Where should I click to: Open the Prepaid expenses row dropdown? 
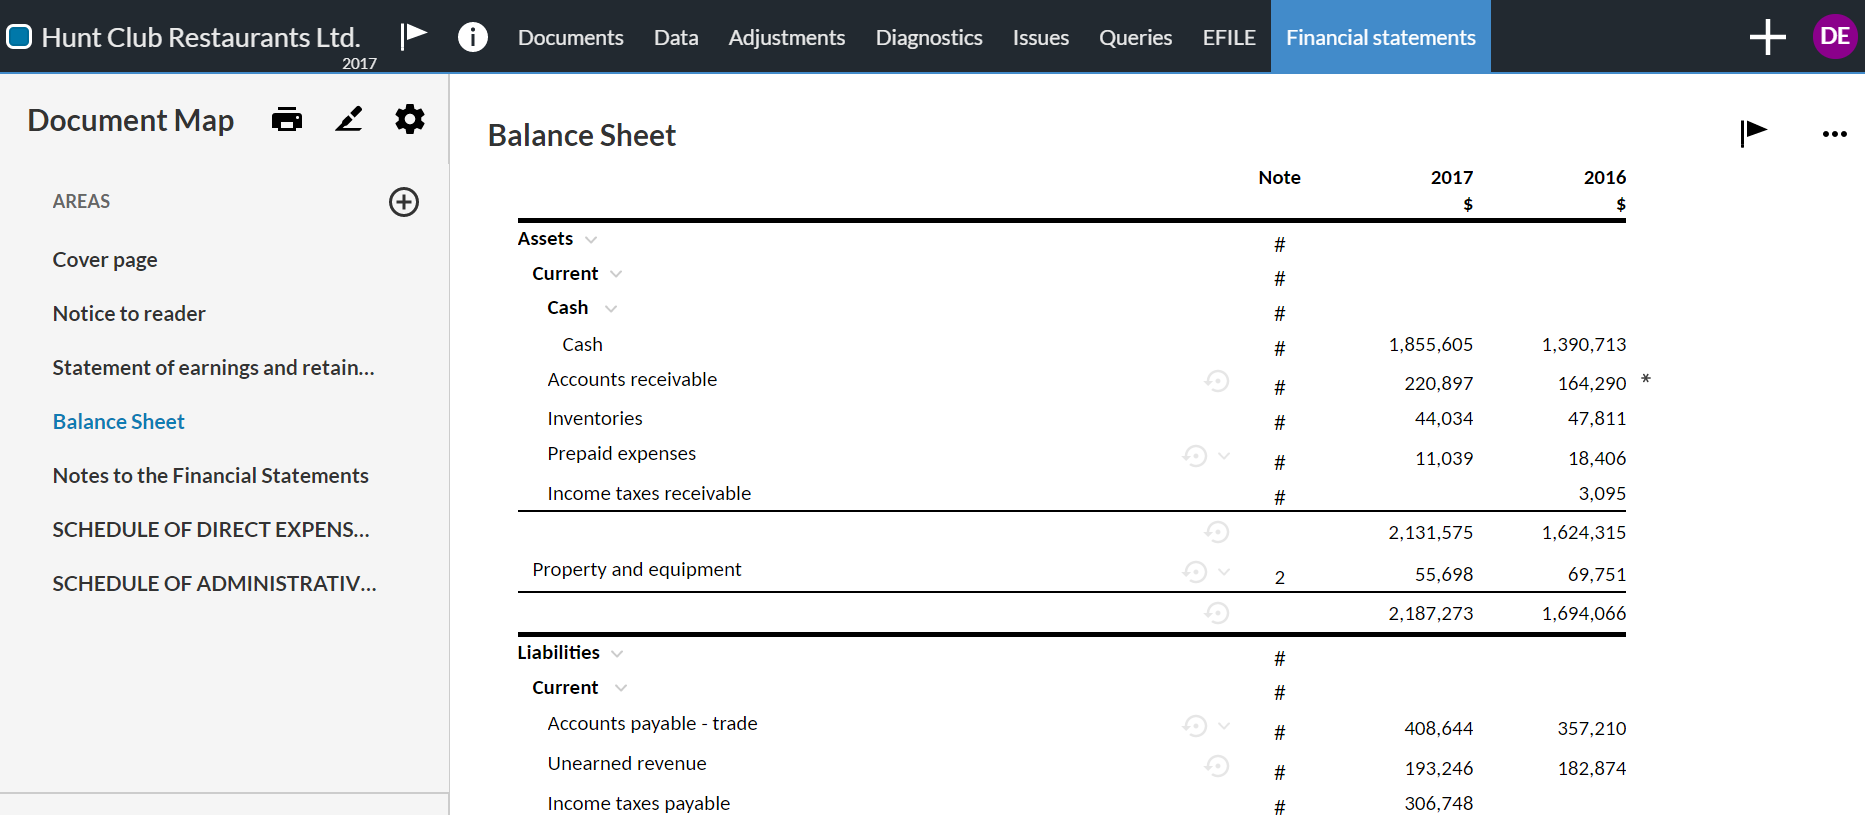[x=1224, y=456]
